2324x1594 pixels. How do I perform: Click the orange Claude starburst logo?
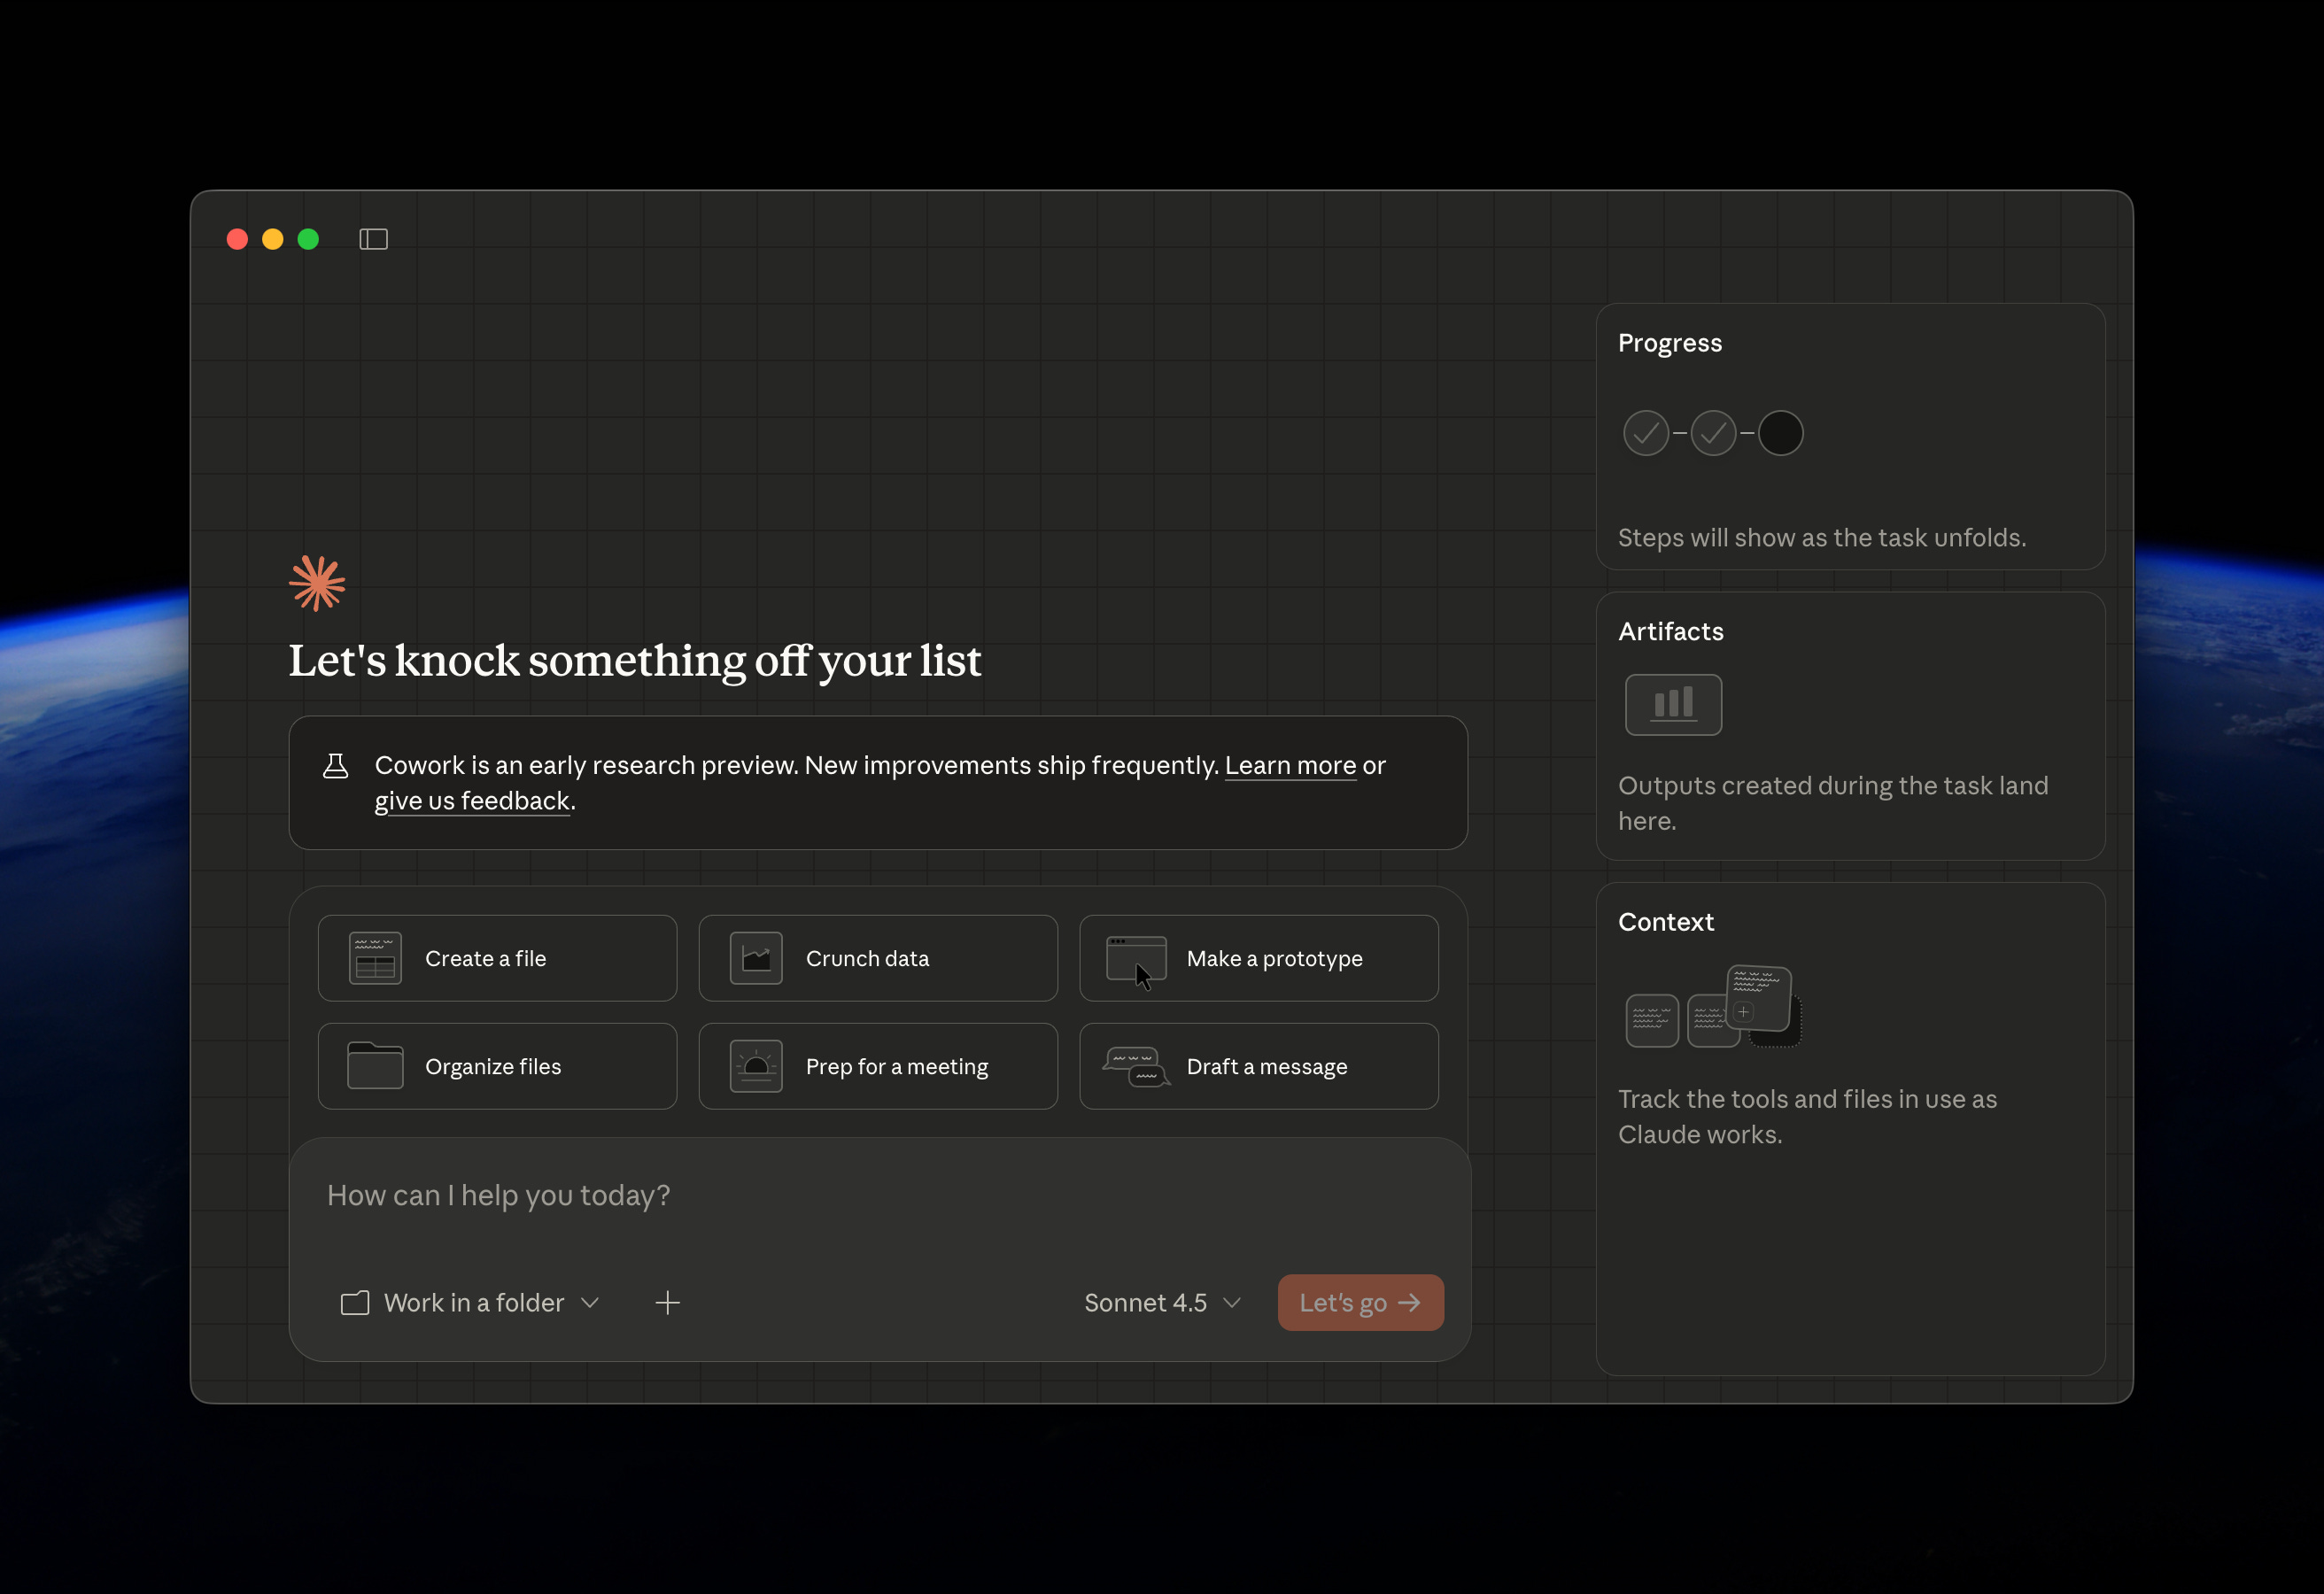tap(317, 583)
